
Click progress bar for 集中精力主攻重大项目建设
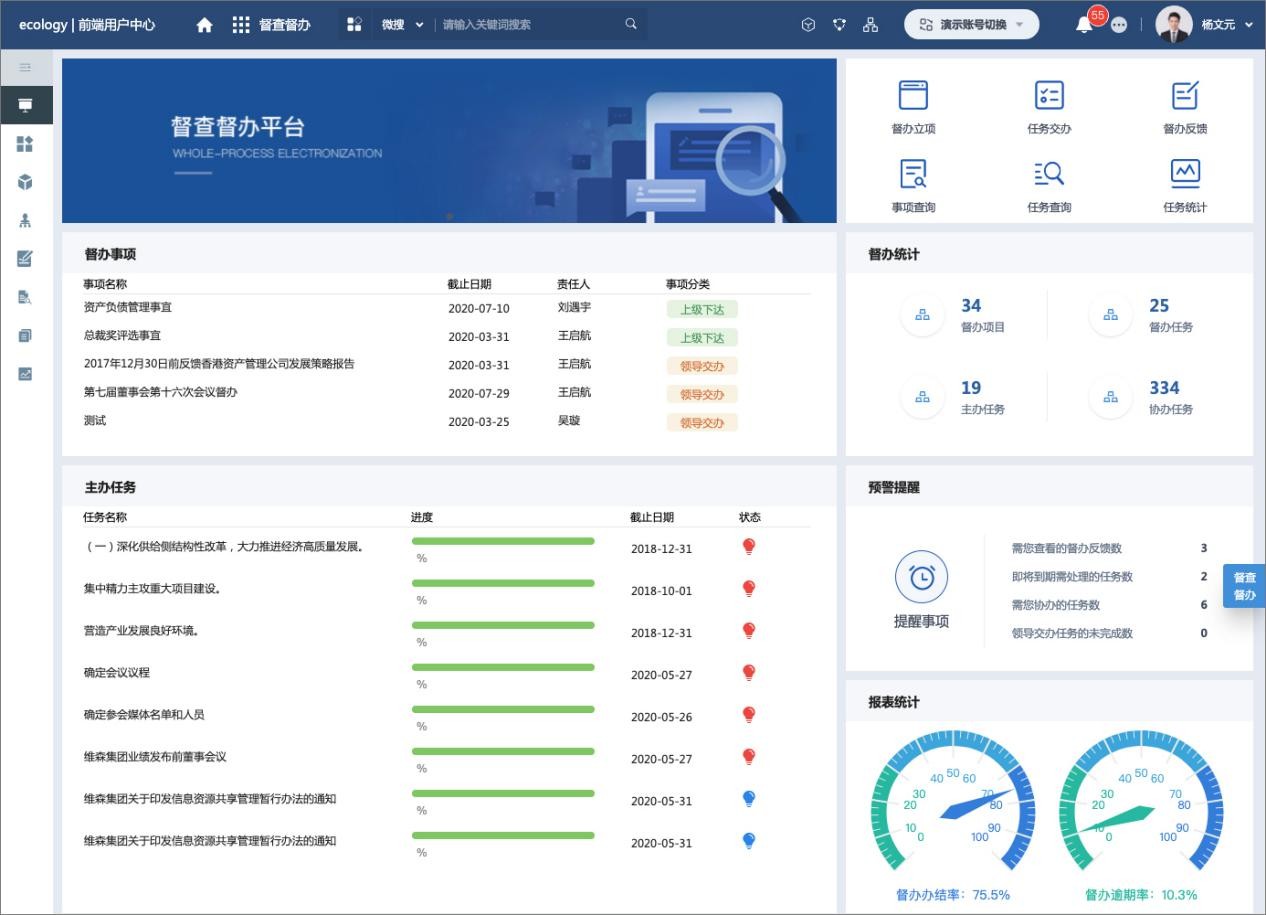pyautogui.click(x=502, y=583)
